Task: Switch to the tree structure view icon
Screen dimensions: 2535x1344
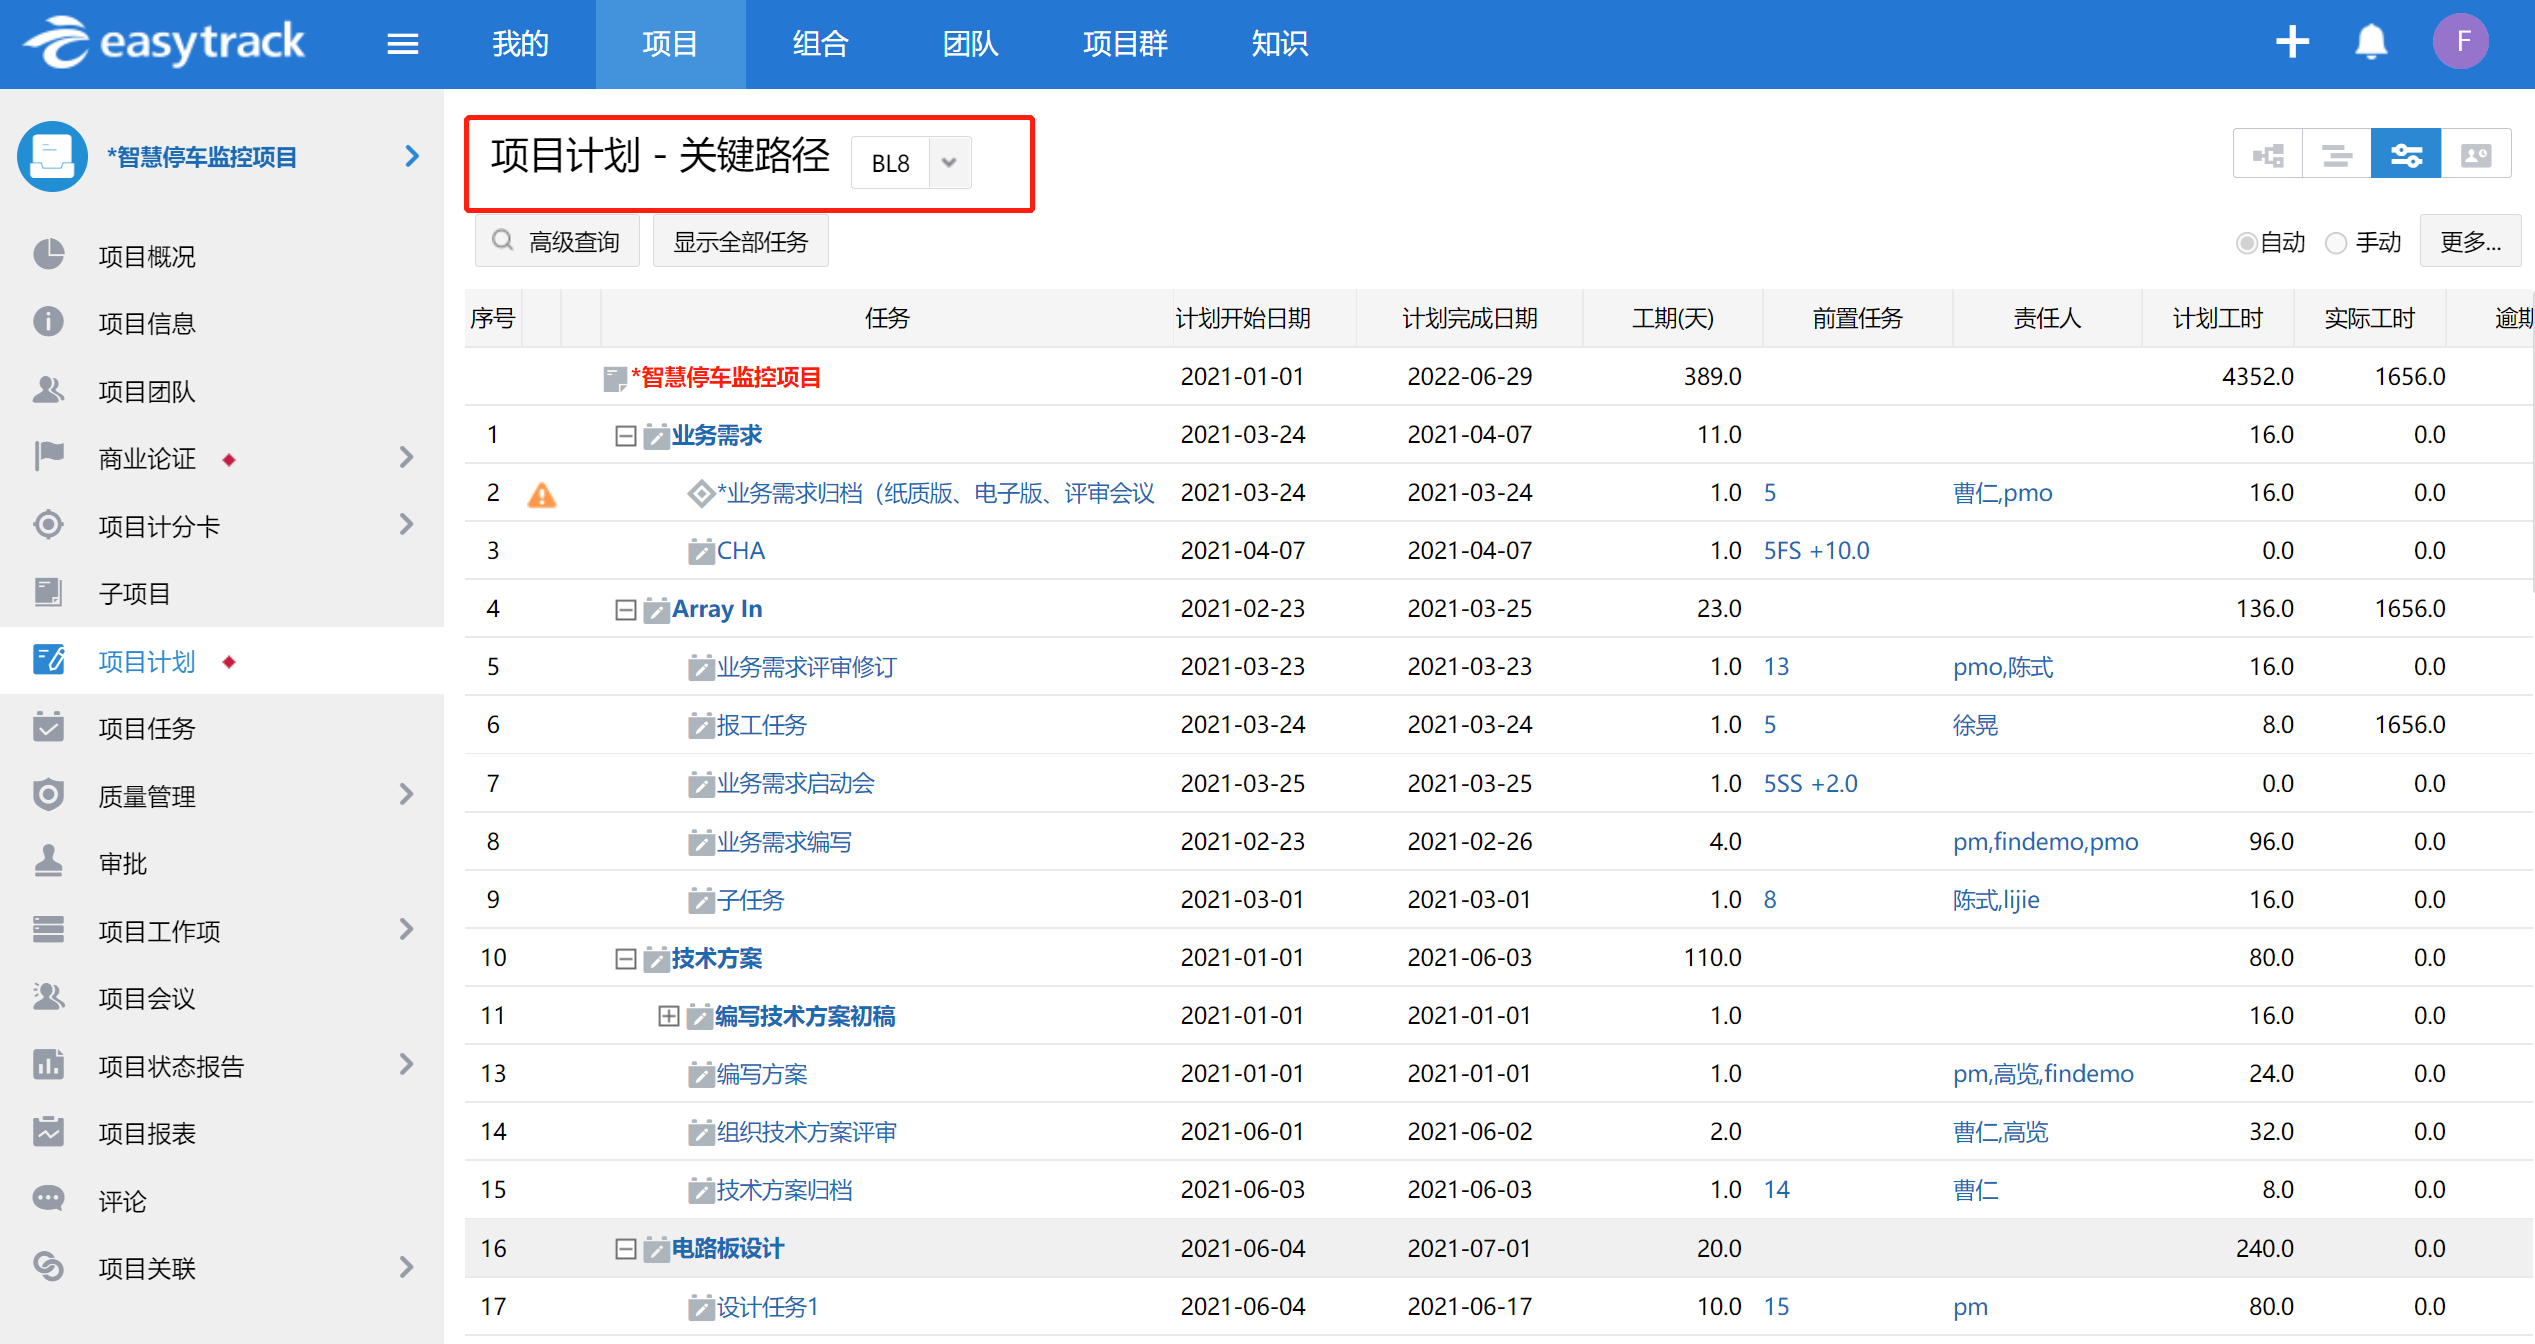Action: pyautogui.click(x=2267, y=155)
